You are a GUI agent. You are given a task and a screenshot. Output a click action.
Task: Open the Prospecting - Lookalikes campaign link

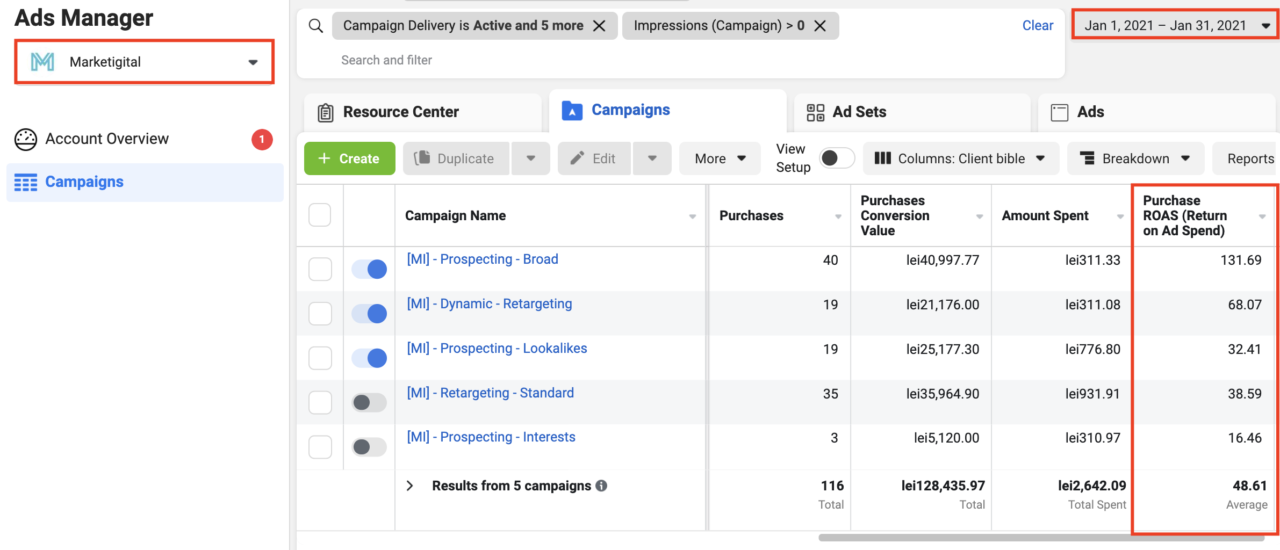(497, 348)
